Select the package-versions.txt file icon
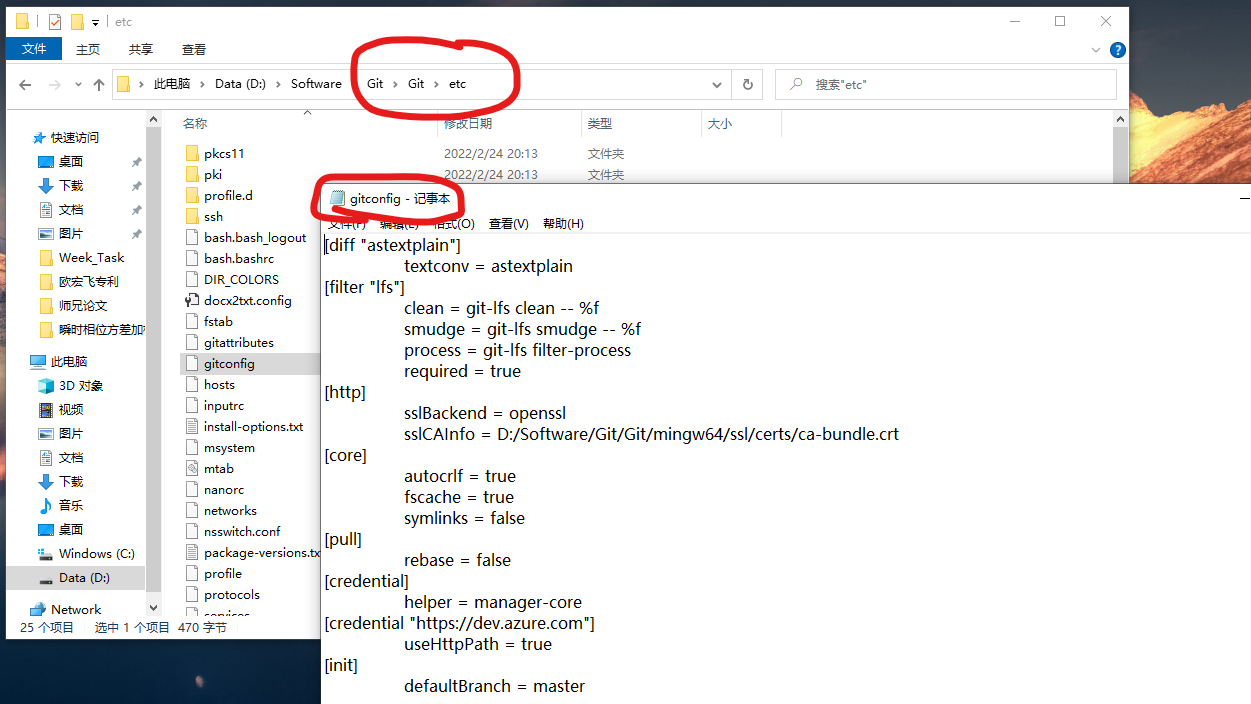This screenshot has width=1251, height=704. pos(193,553)
